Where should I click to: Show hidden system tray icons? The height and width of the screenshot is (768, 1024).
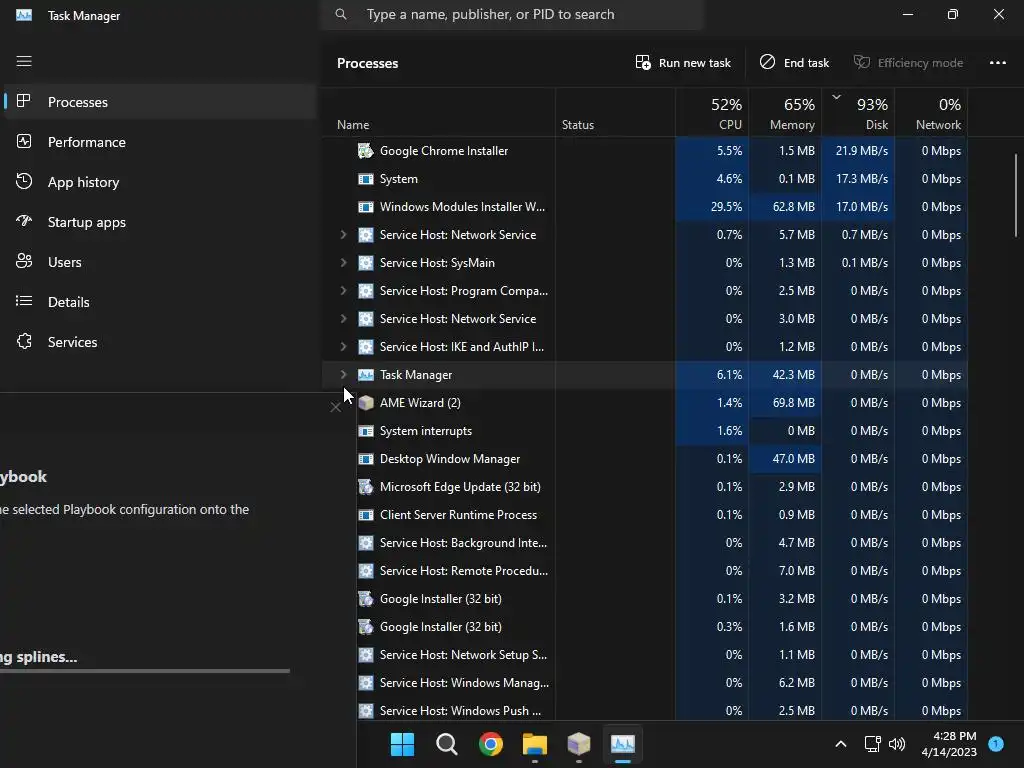point(840,744)
